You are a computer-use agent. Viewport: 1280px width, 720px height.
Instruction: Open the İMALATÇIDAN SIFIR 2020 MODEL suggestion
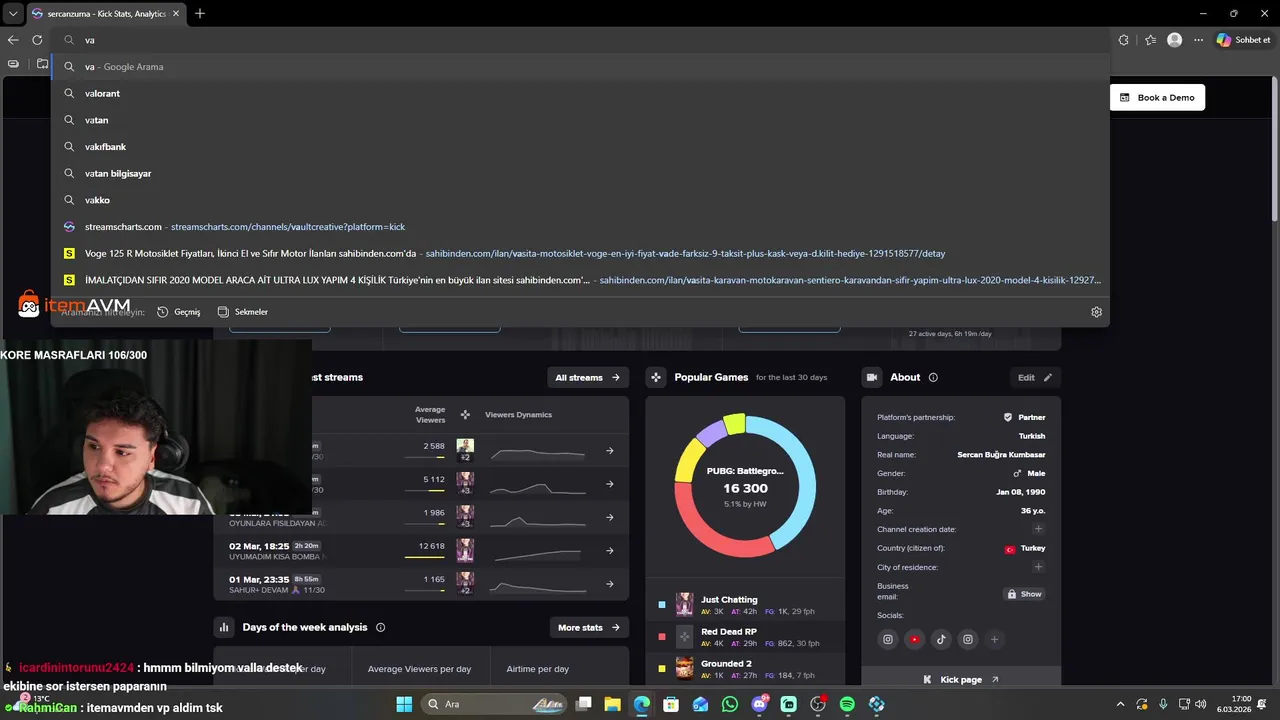tap(580, 280)
